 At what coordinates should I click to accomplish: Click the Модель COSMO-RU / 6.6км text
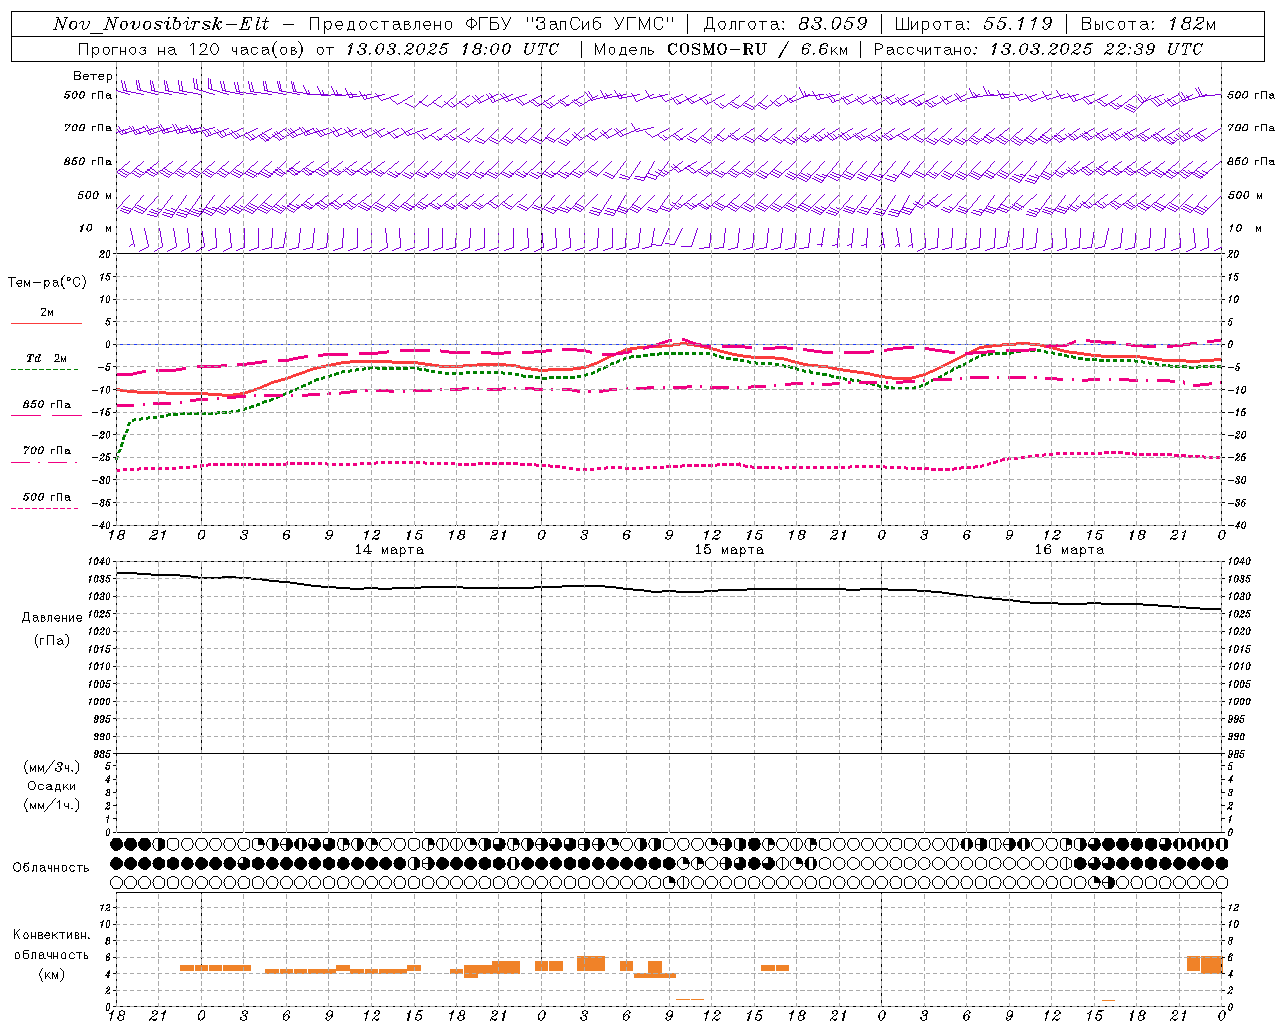pyautogui.click(x=719, y=49)
